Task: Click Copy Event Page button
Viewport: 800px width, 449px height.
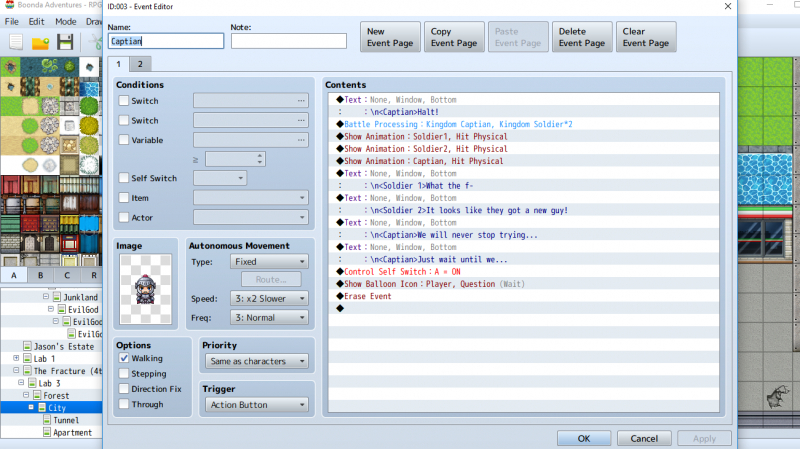Action: click(x=454, y=37)
